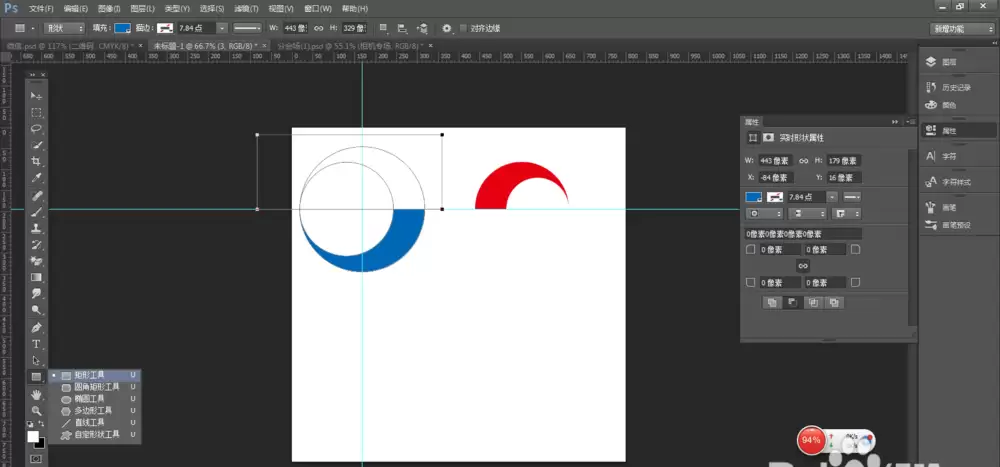
Task: Open the 历史记录 history panel button
Action: click(957, 87)
